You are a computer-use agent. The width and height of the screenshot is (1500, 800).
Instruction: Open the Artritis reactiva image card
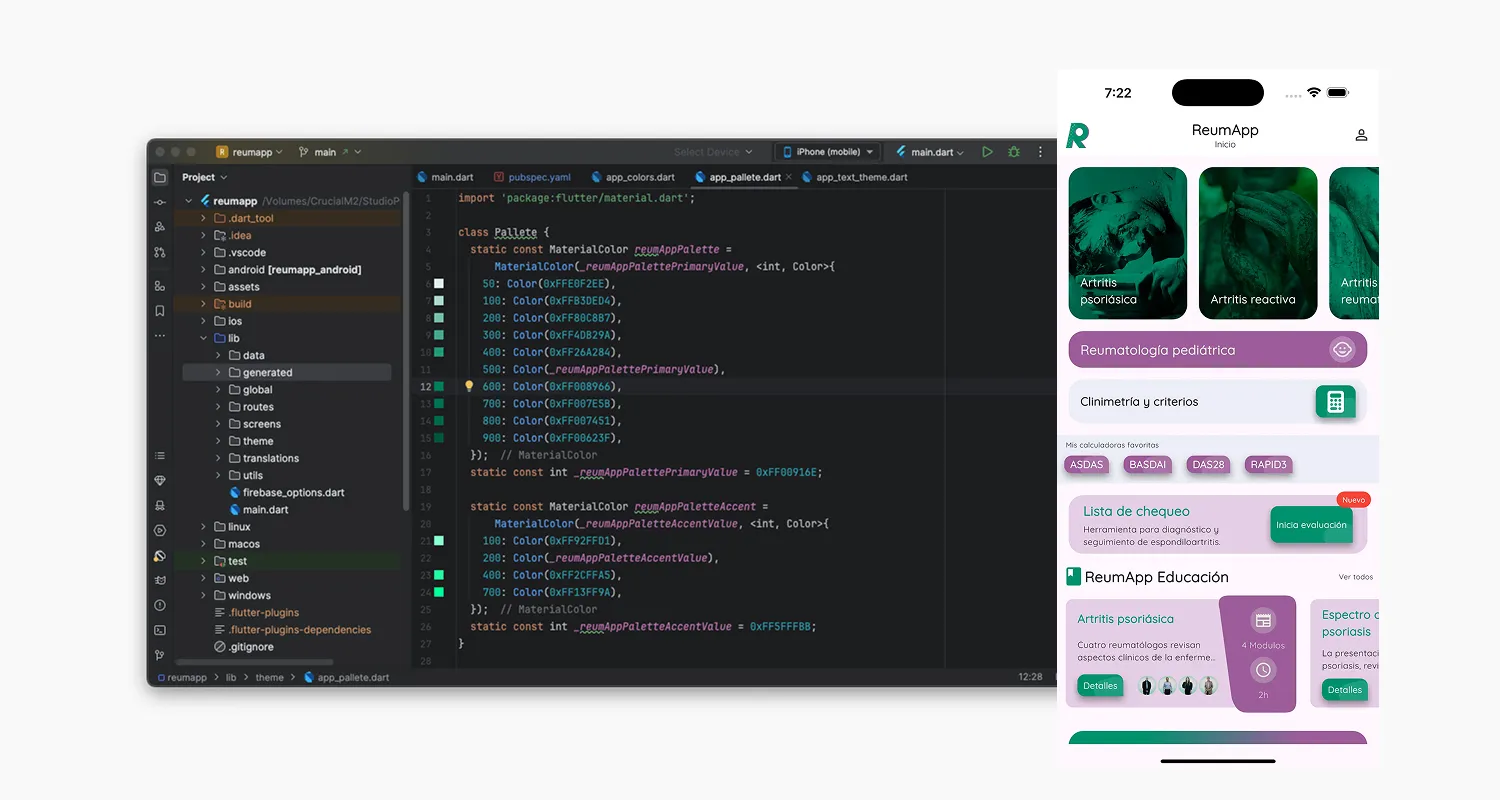pos(1258,243)
